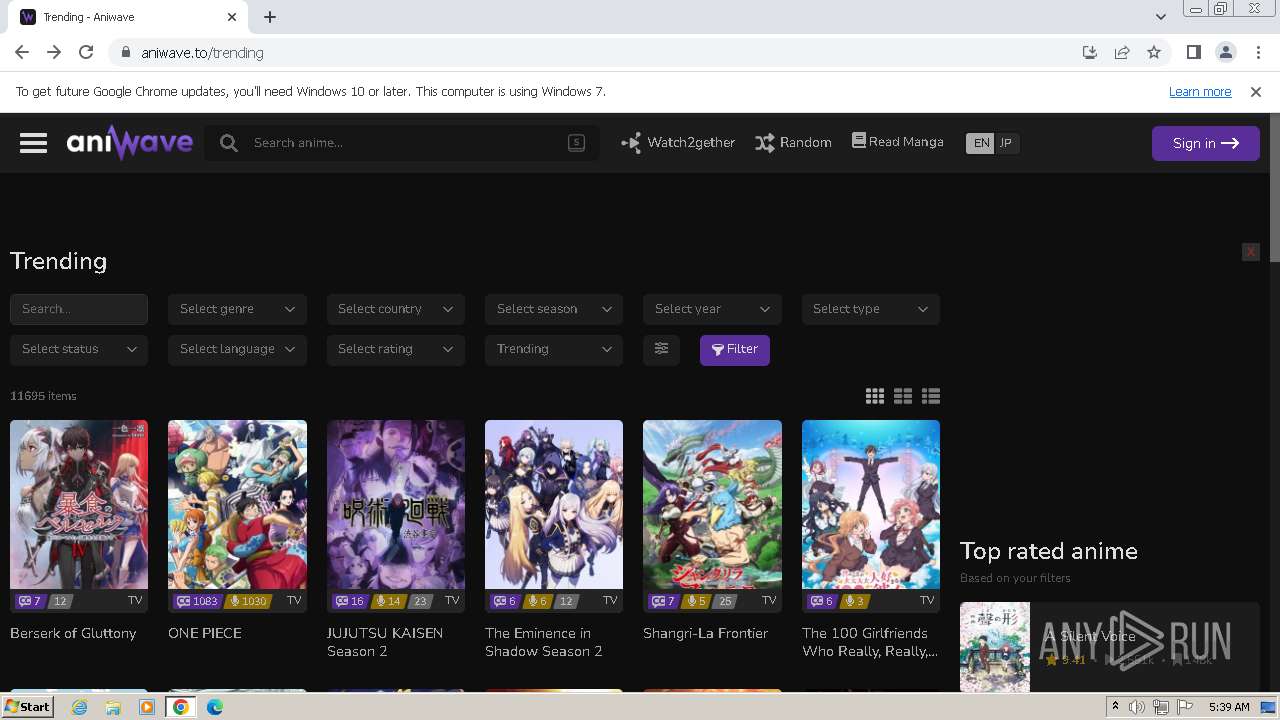Expand the Select status dropdown
The image size is (1280, 720).
tap(79, 349)
